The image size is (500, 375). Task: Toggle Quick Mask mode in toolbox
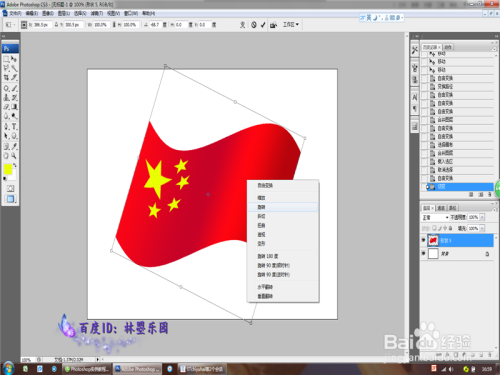pos(10,189)
